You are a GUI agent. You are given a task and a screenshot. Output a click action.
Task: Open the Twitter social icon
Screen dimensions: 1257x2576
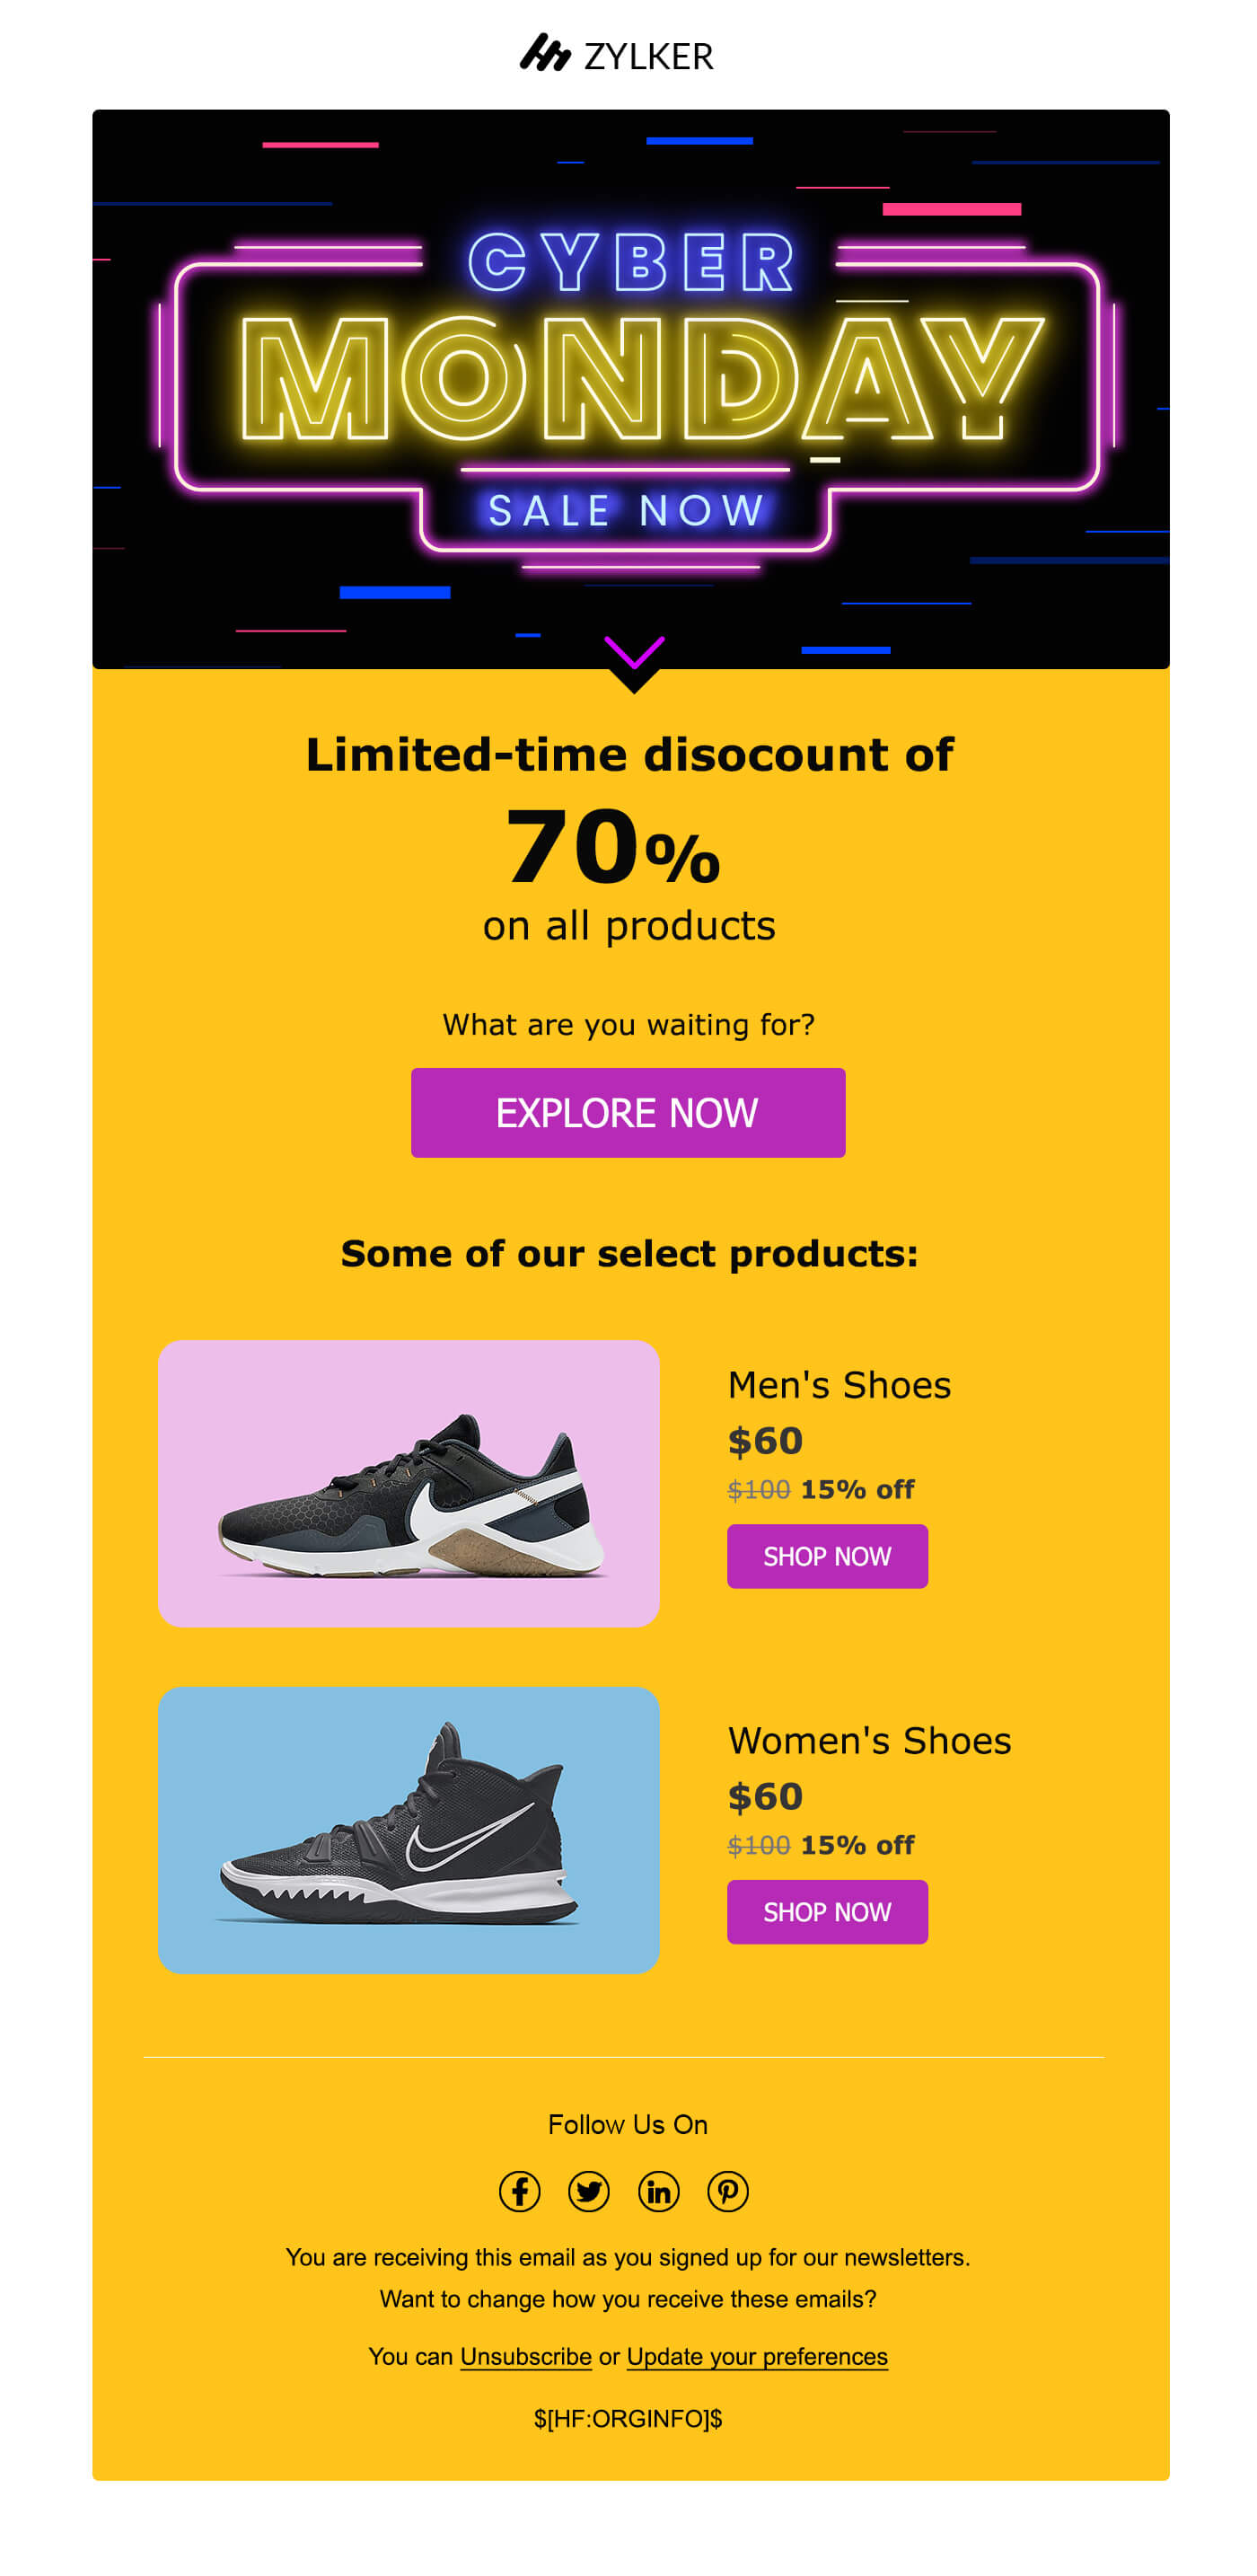coord(588,2191)
